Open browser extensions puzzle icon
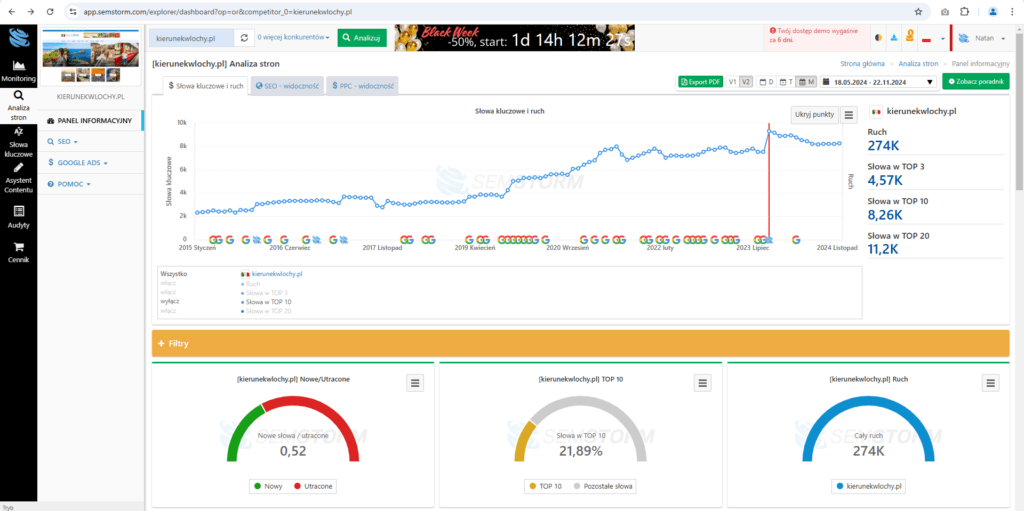 coord(964,12)
